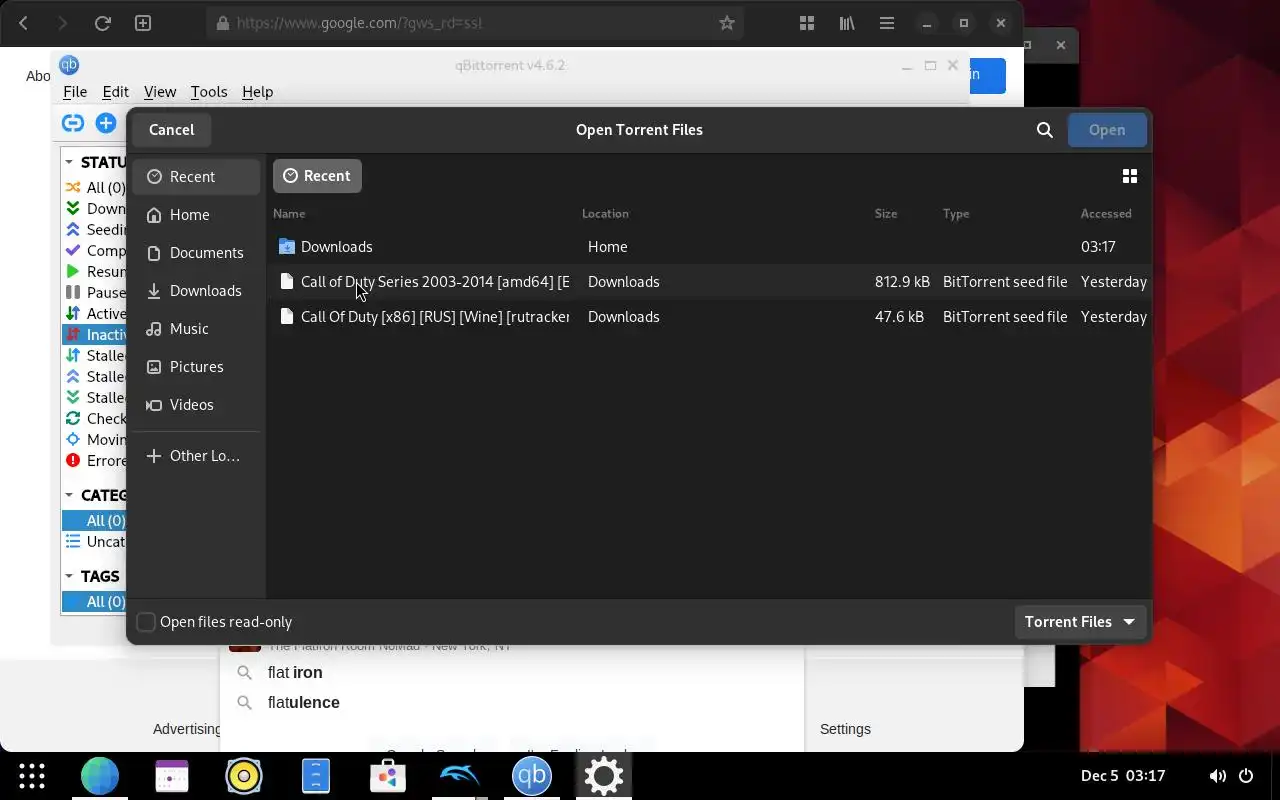Bookmark page with star icon
Viewport: 1280px width, 800px height.
(727, 23)
